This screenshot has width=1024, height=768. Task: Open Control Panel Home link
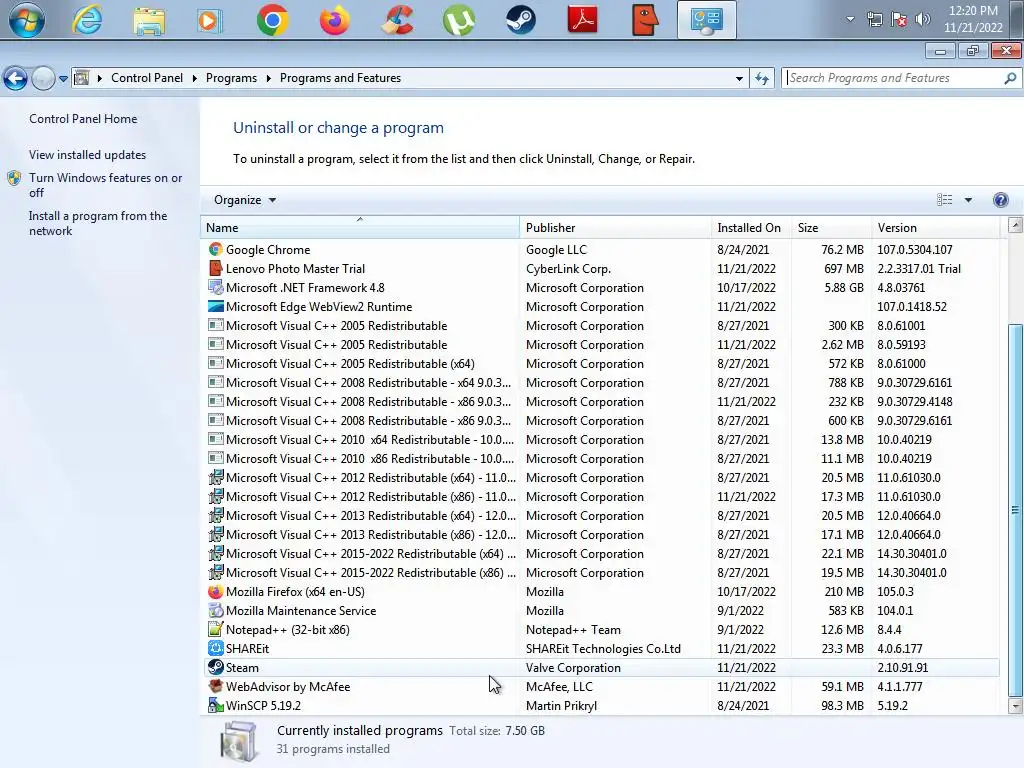(x=83, y=119)
